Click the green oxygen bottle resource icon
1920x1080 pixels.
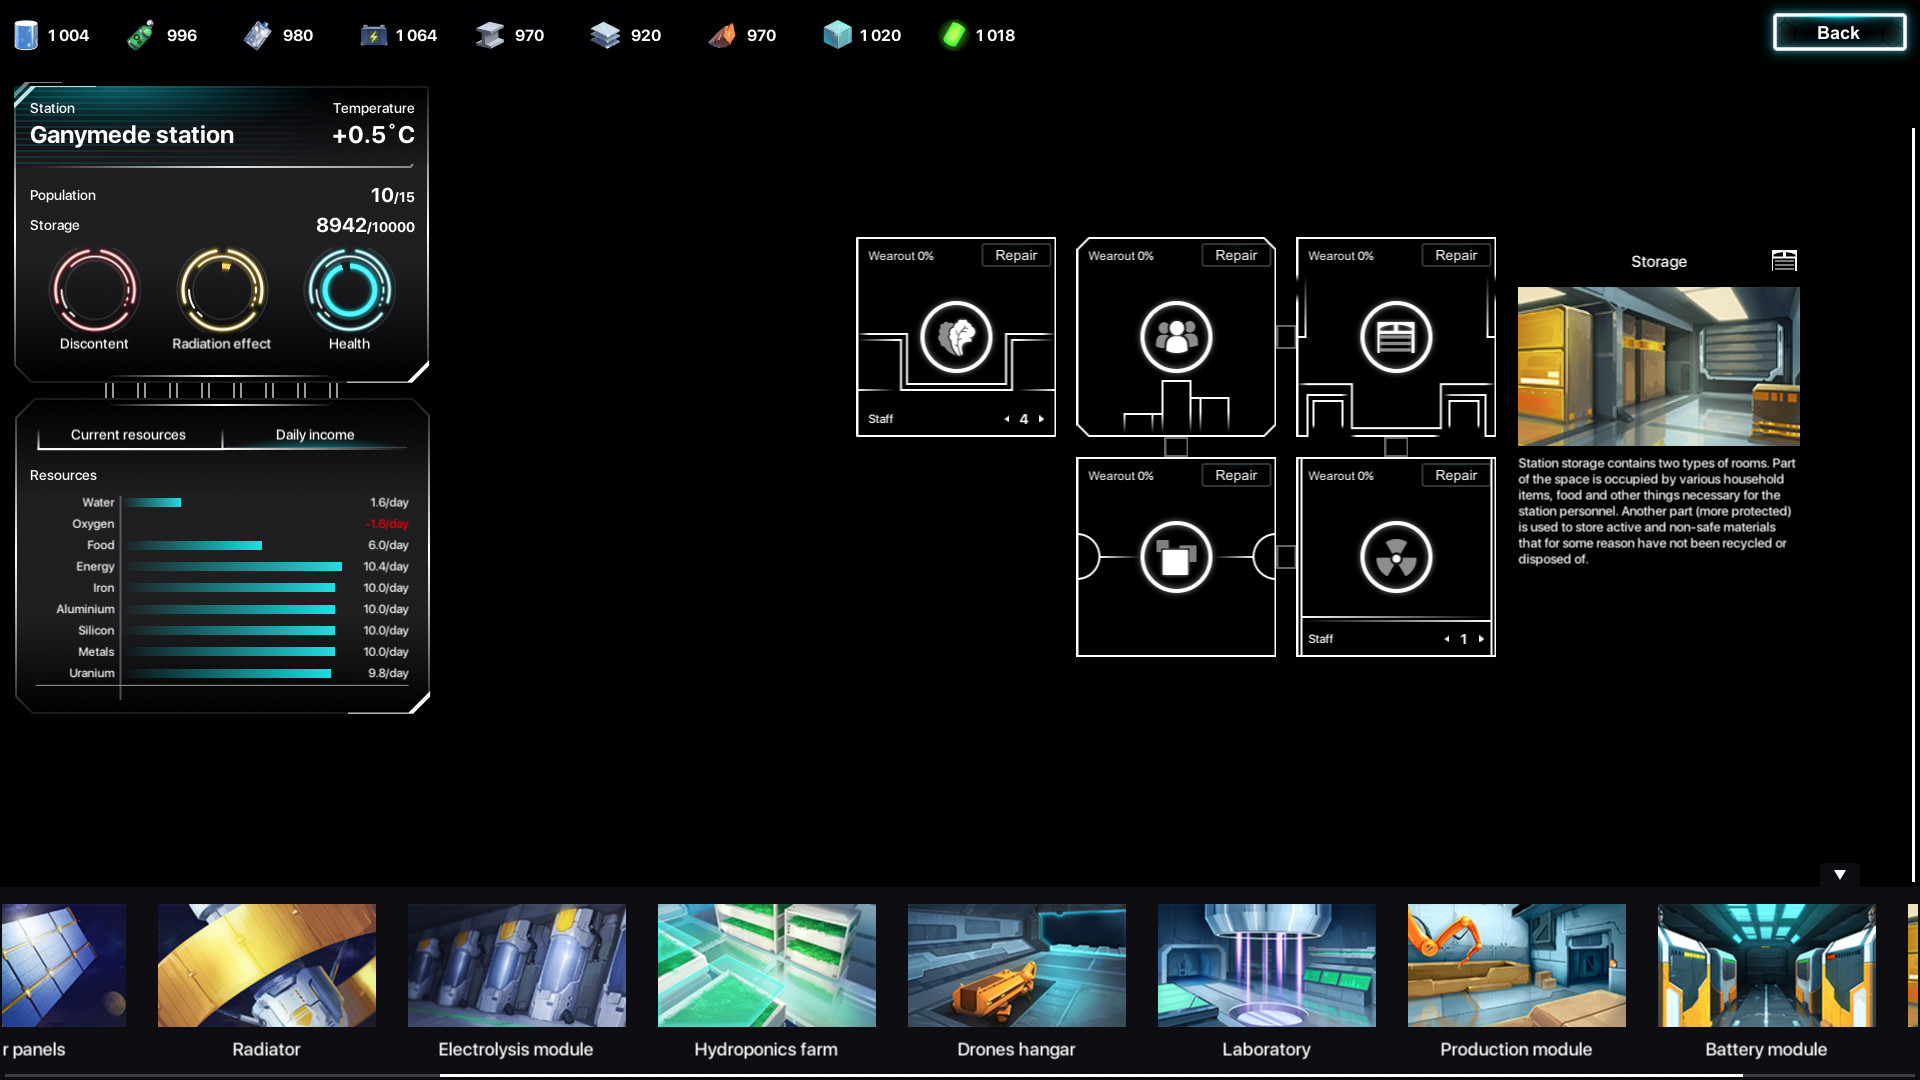pyautogui.click(x=140, y=33)
